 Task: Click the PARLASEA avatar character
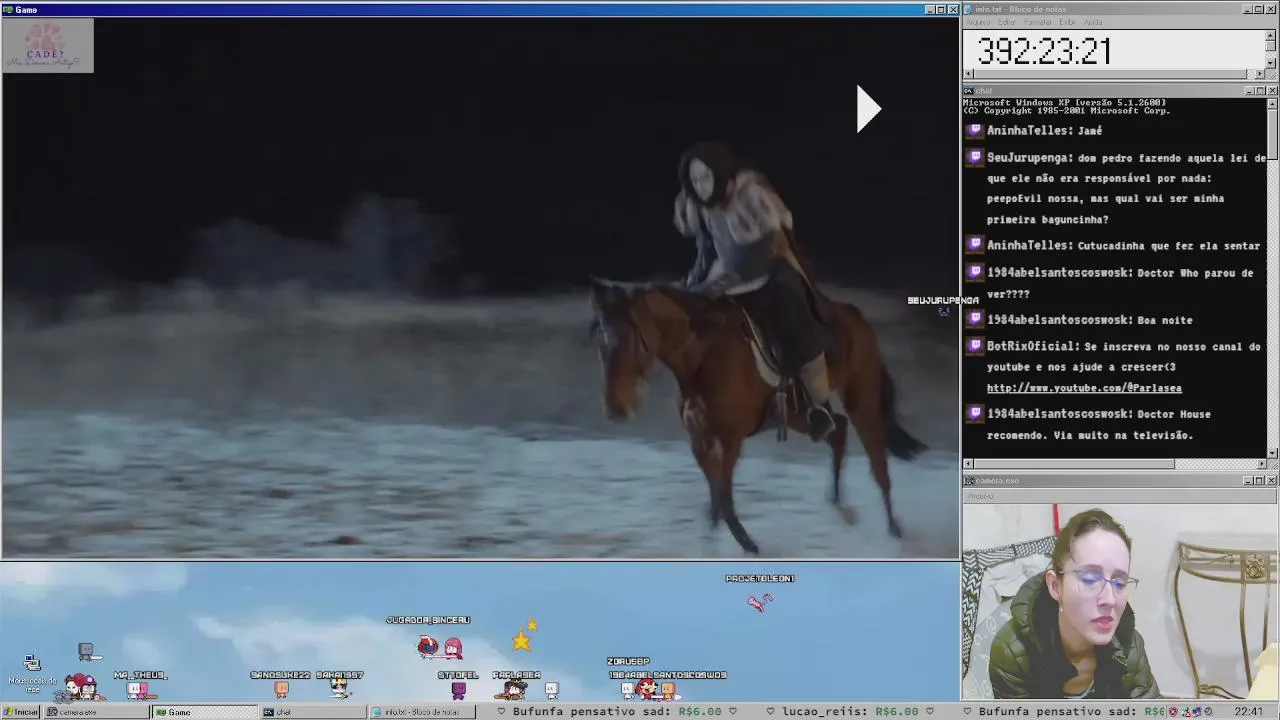coord(515,689)
